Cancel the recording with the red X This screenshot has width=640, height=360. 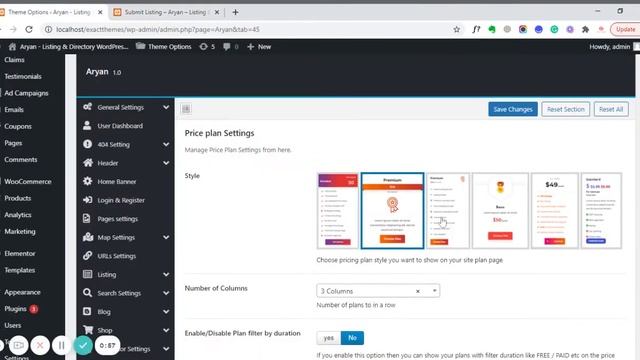40,345
